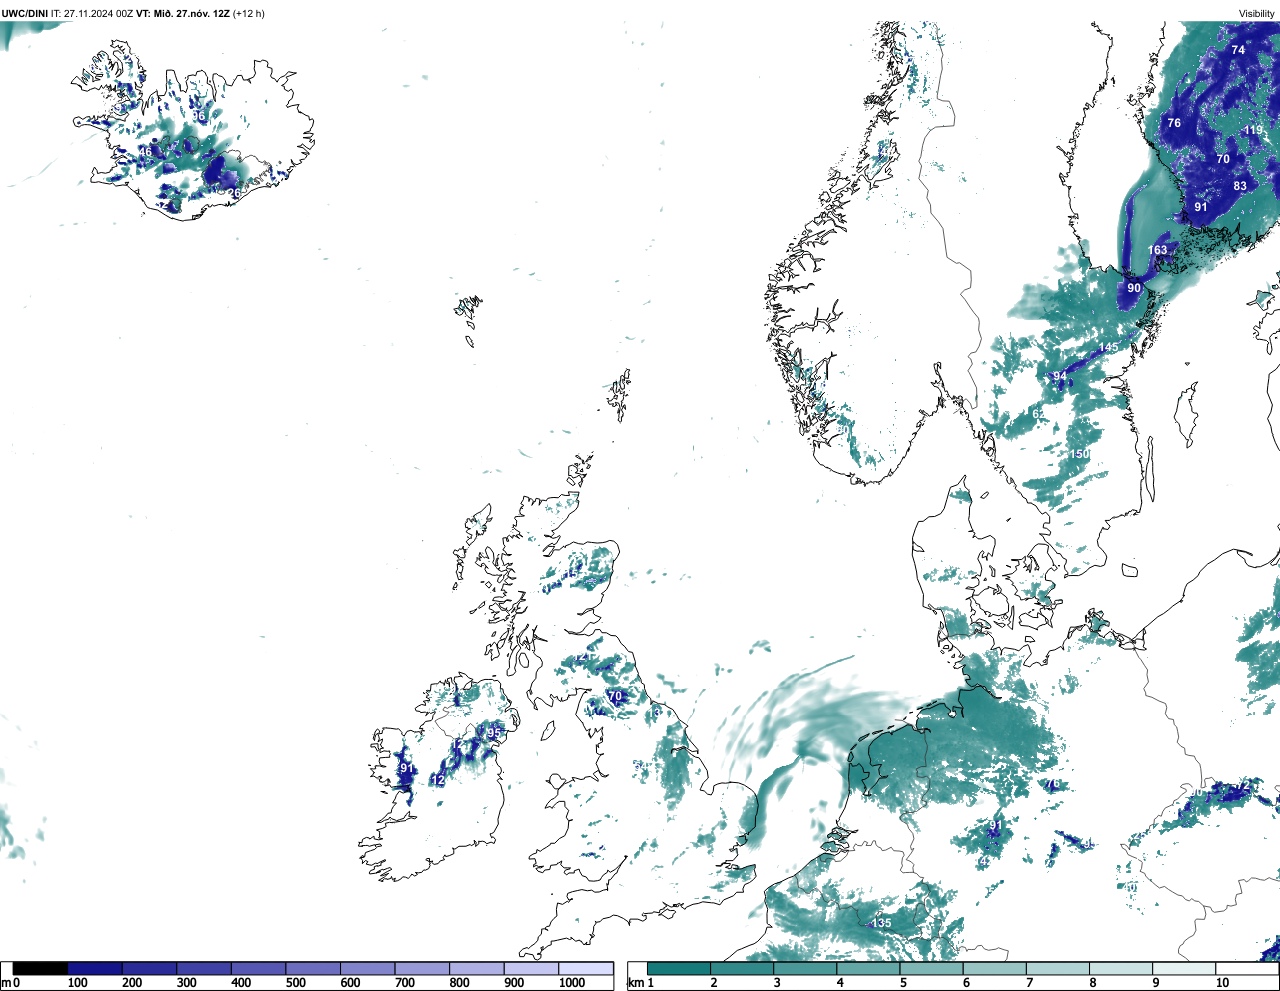Click the '163' visibility value on map
The image size is (1280, 991).
1157,251
